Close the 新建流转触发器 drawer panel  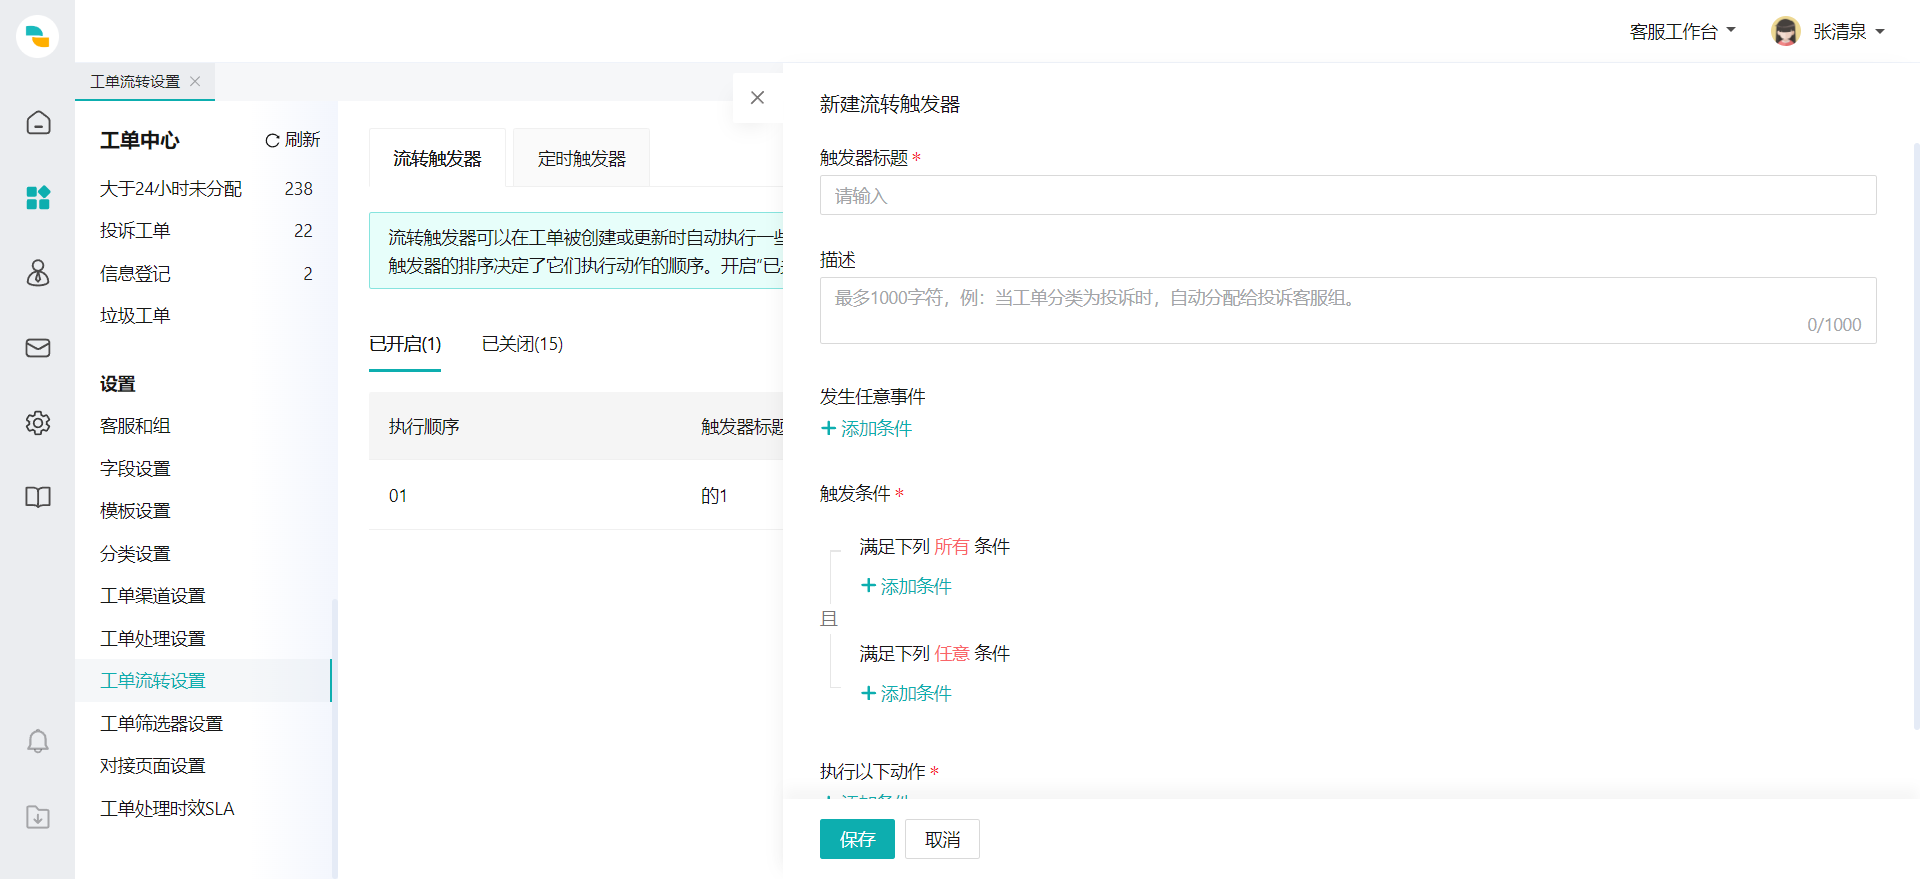coord(757,97)
